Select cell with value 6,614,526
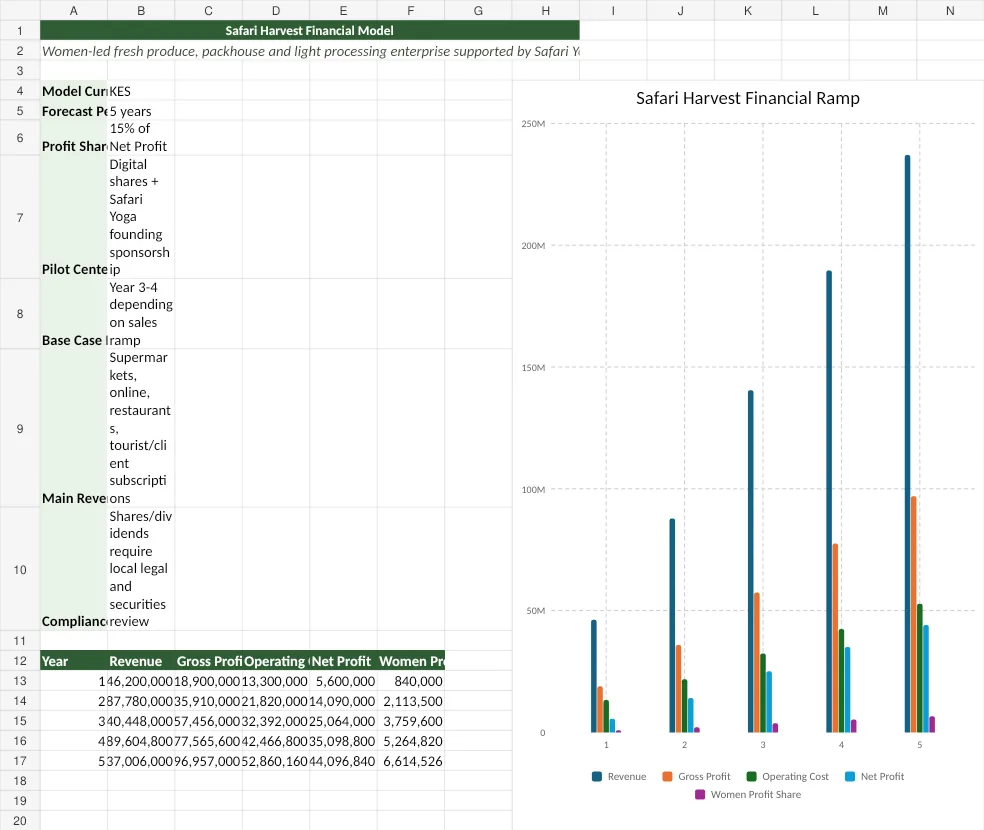 (411, 761)
